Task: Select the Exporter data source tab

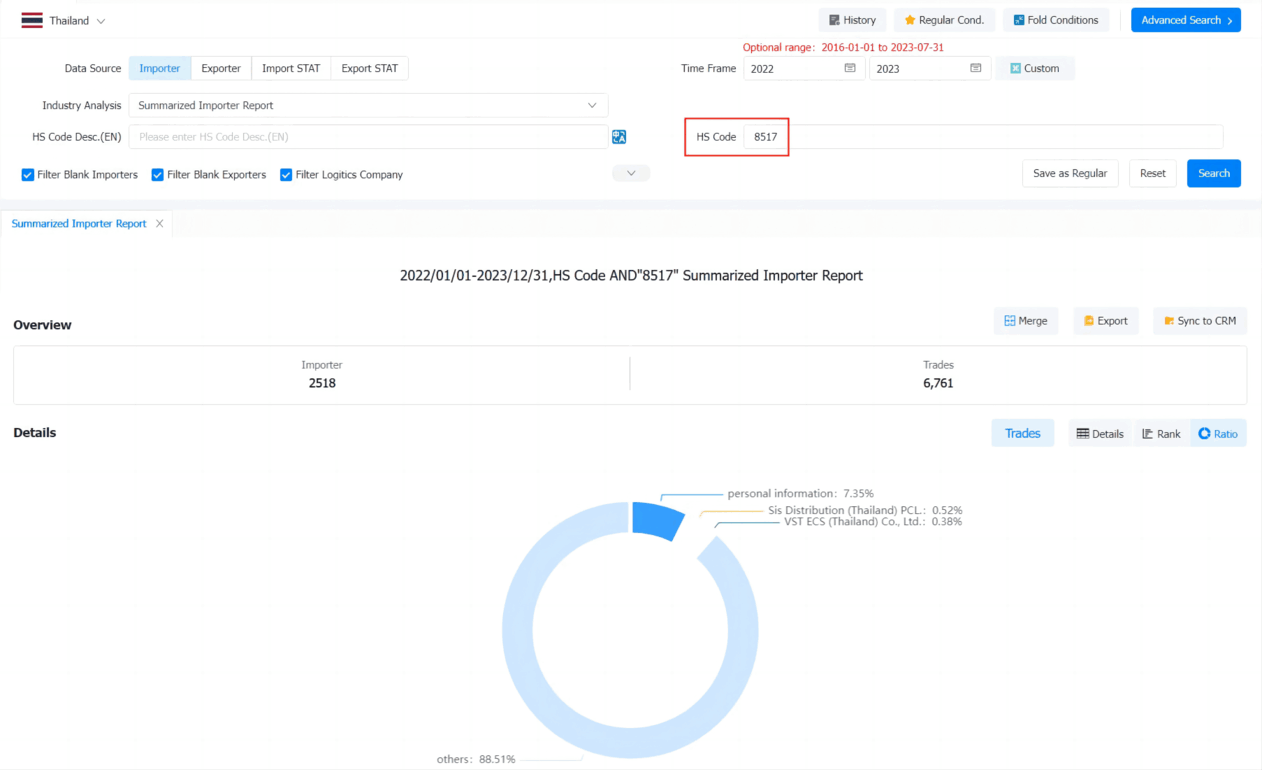Action: [x=221, y=68]
